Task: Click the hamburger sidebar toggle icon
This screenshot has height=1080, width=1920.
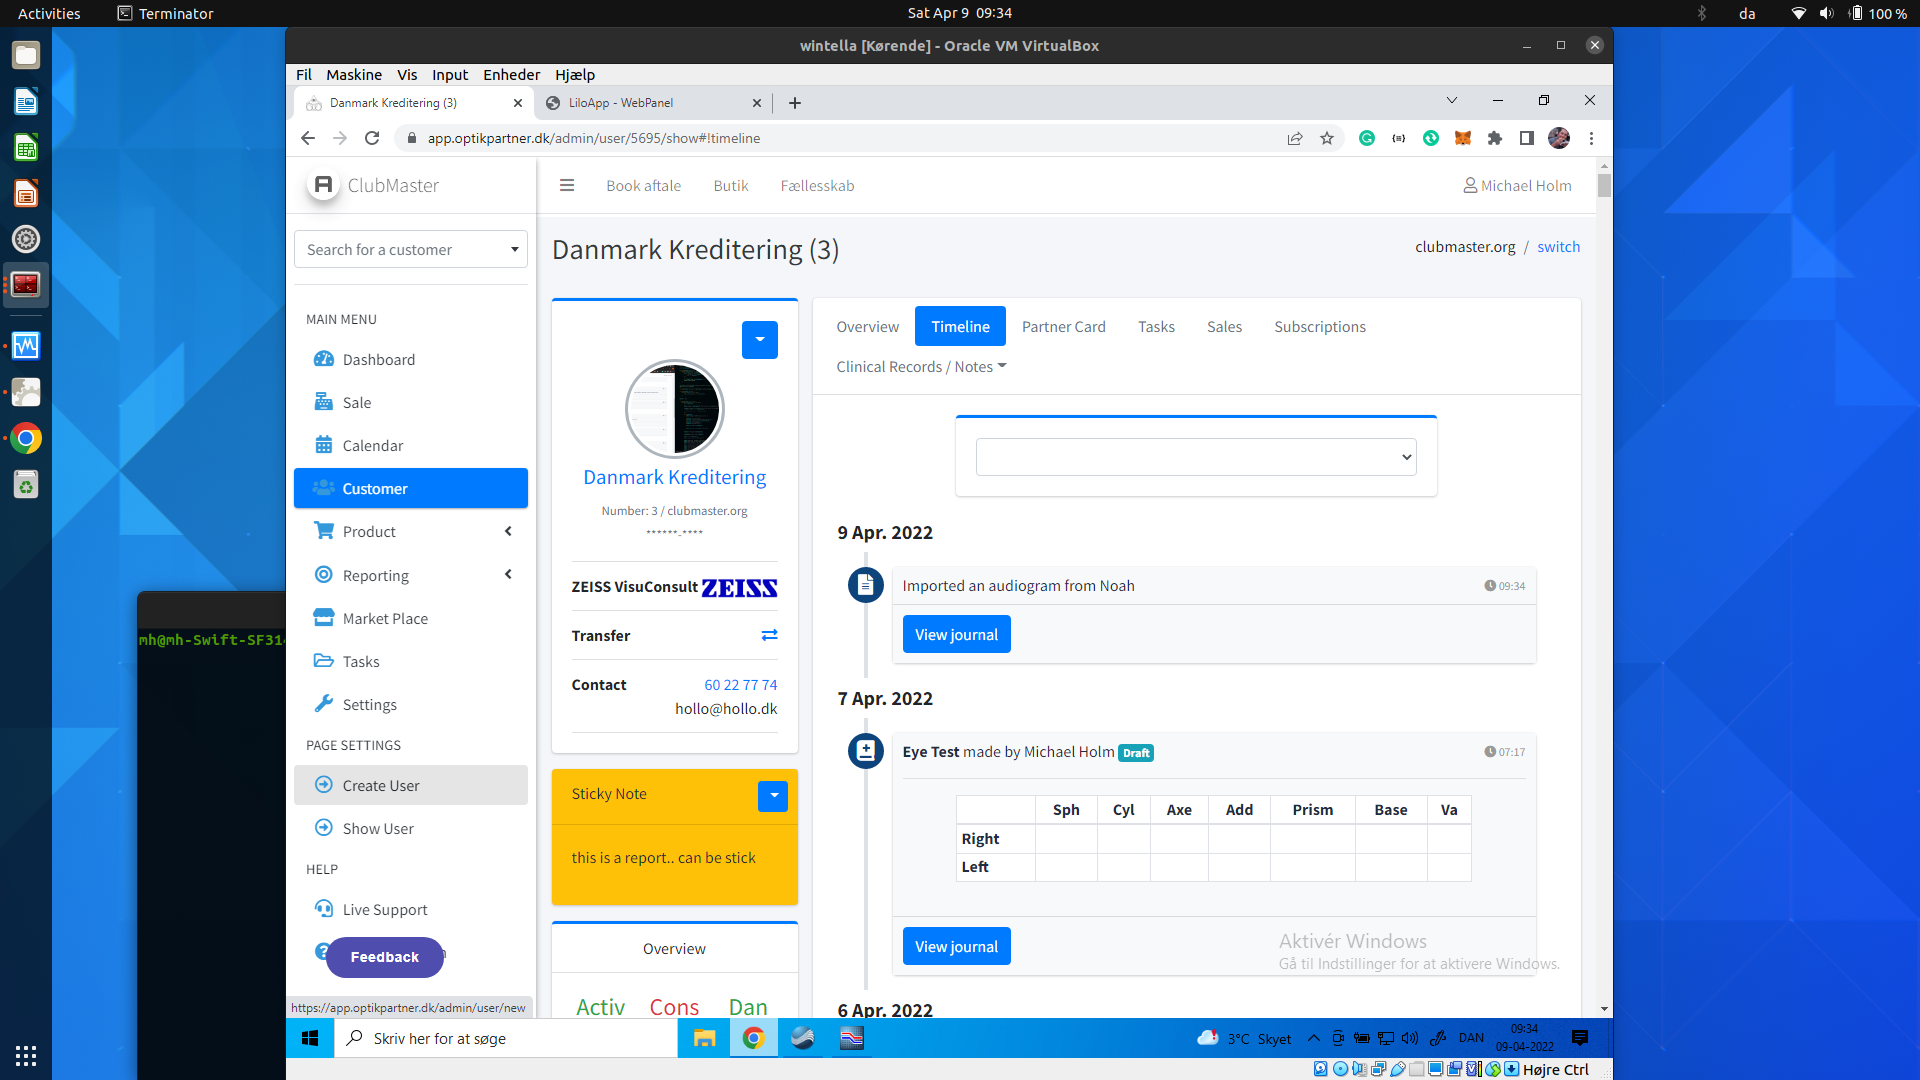Action: coord(567,185)
